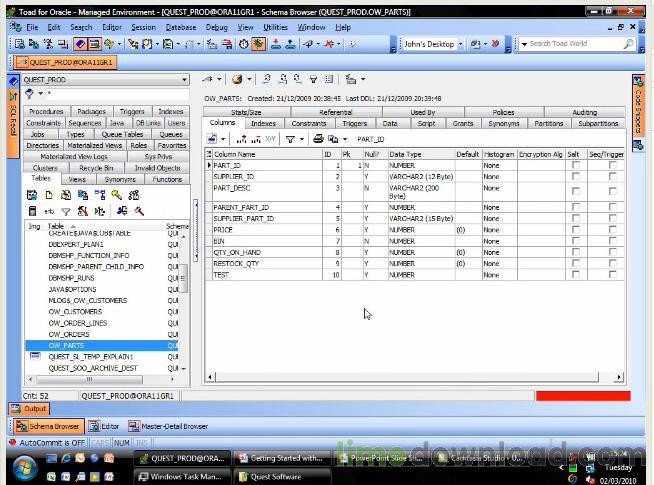Click the search magnifier in Toad World box
The image size is (654, 485).
[x=628, y=44]
